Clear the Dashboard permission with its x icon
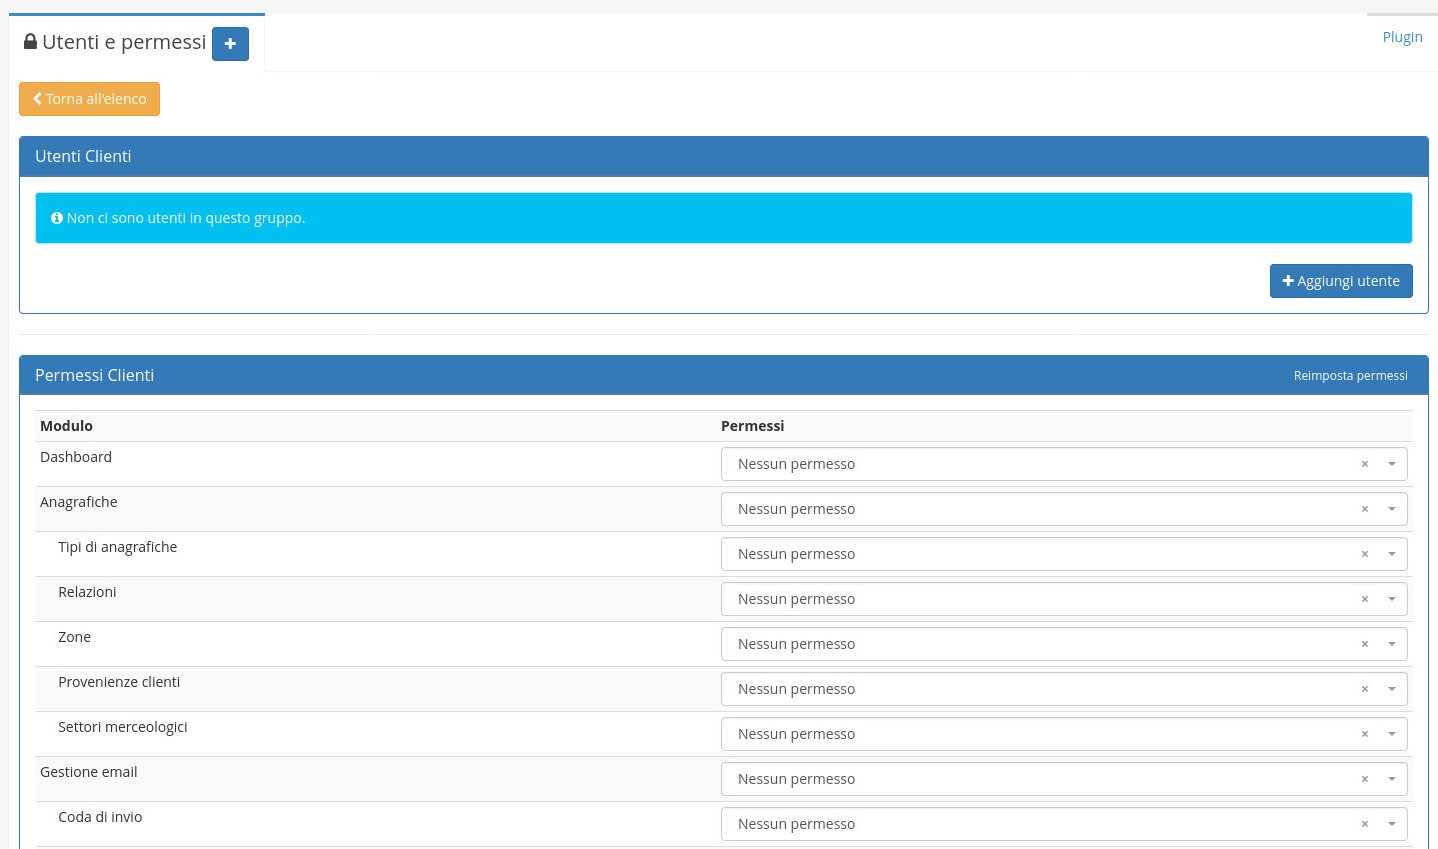This screenshot has height=849, width=1438. (x=1364, y=464)
